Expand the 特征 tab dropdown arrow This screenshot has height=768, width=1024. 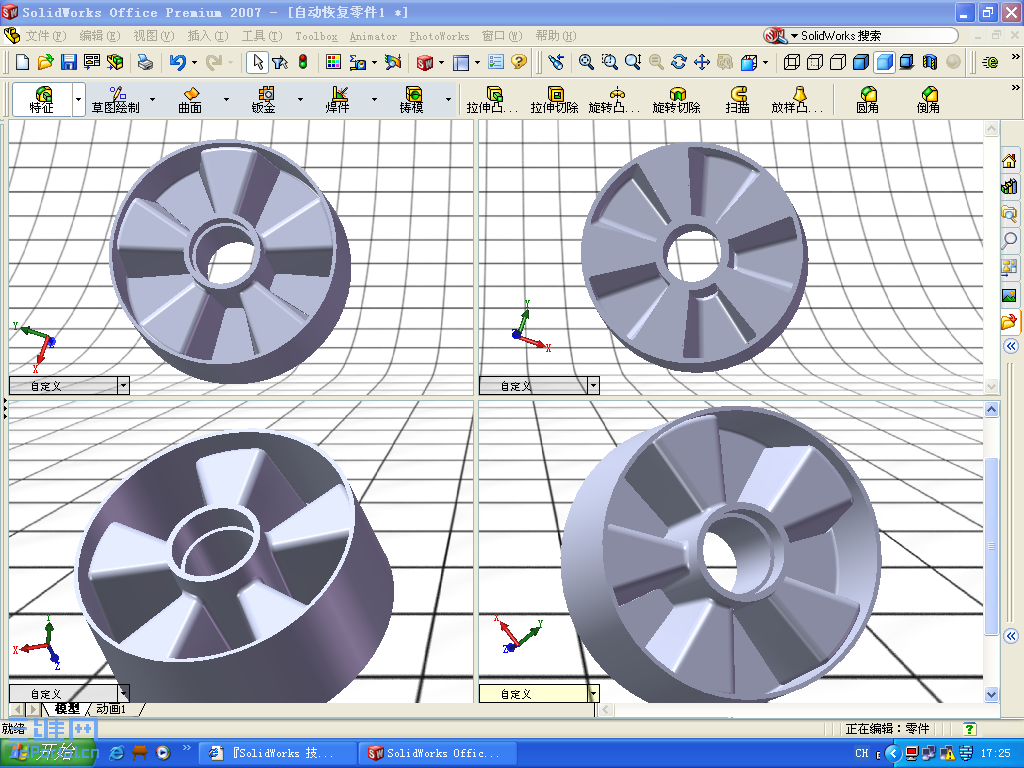78,100
